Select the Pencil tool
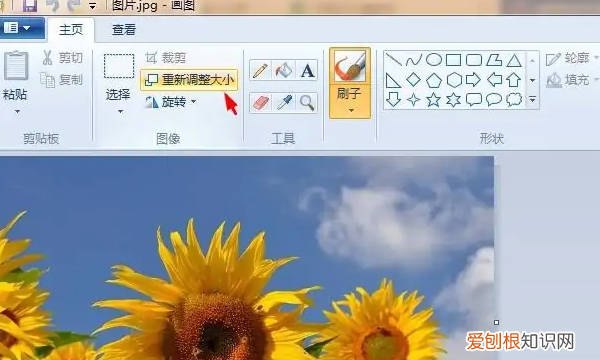This screenshot has height=360, width=600. 260,70
